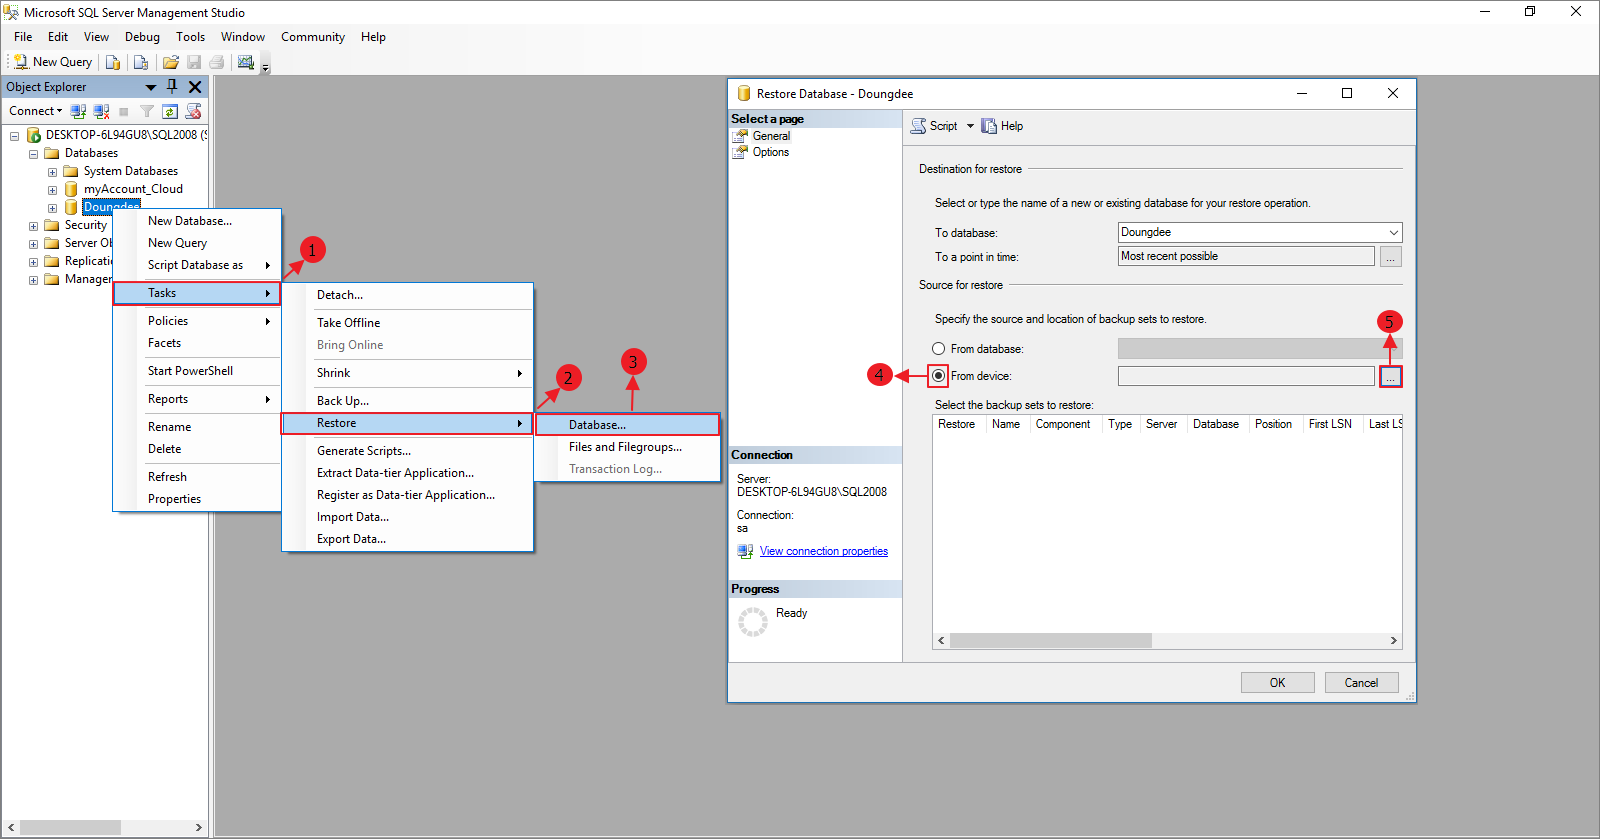This screenshot has width=1600, height=839.
Task: Click right arrow on backup sets scrollbar
Action: [x=1393, y=641]
